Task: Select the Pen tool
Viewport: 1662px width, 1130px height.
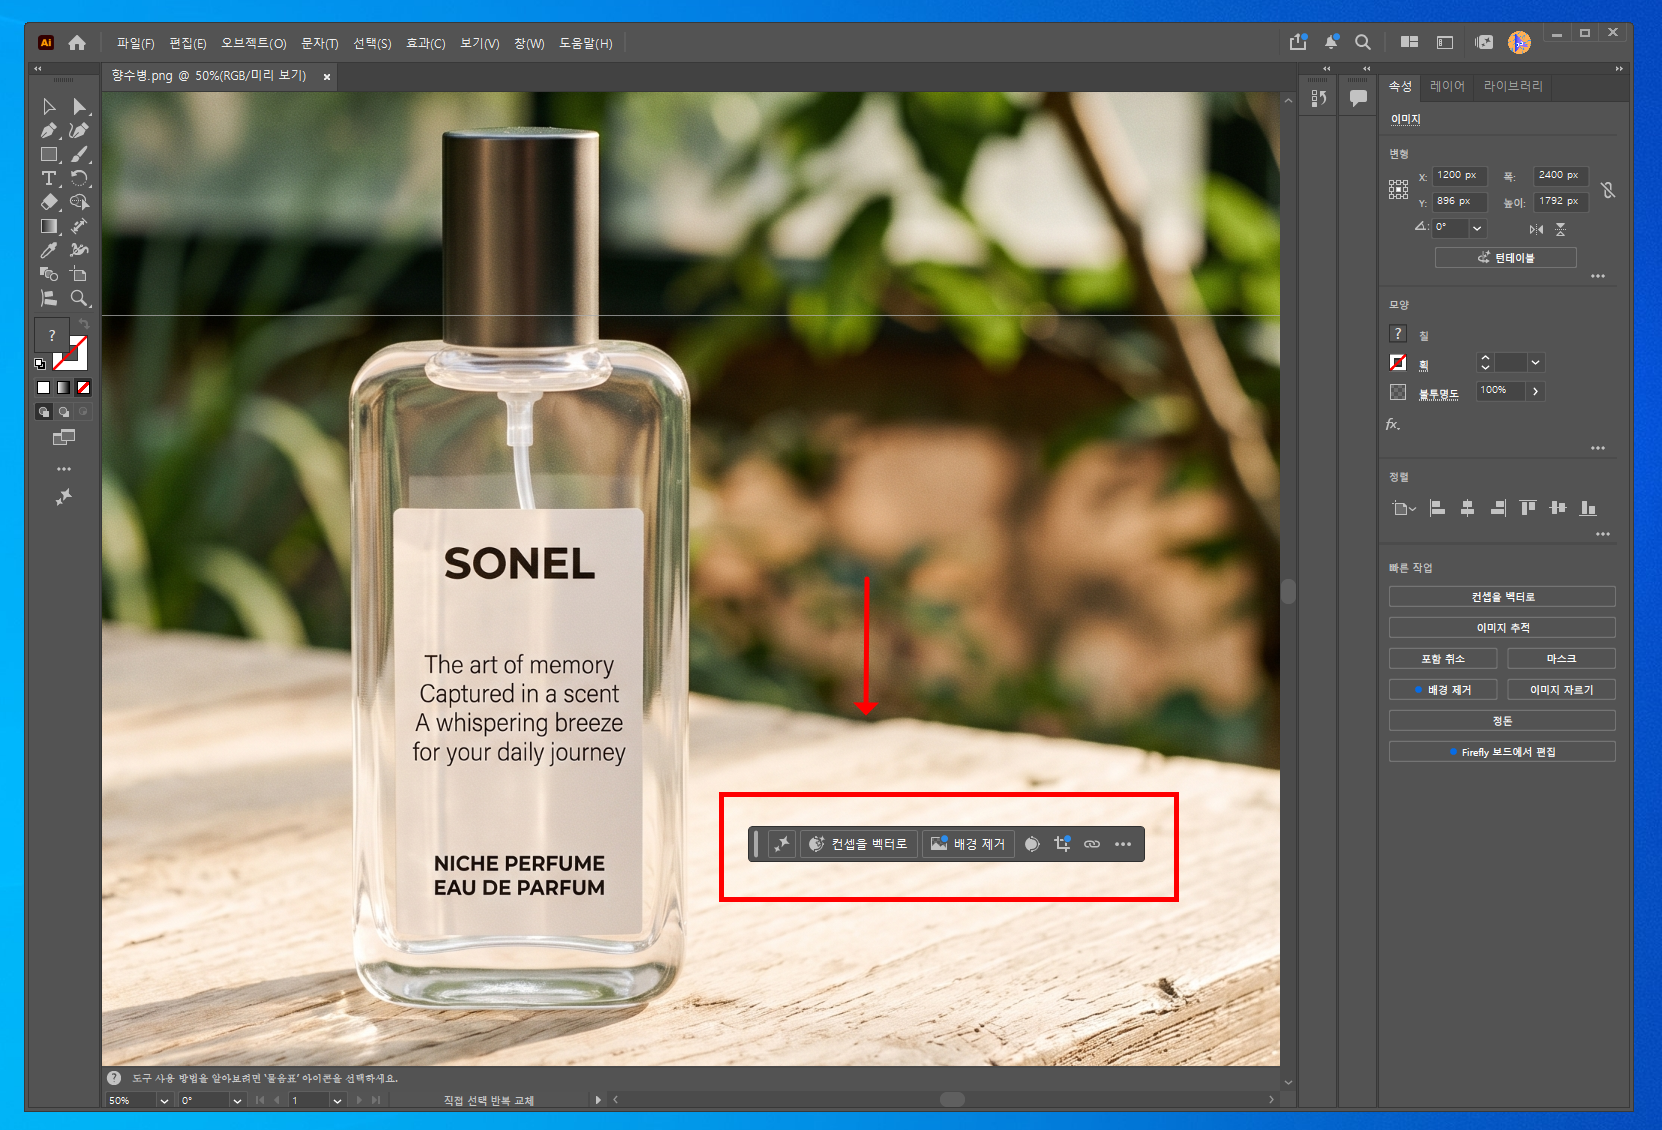Action: click(x=48, y=131)
